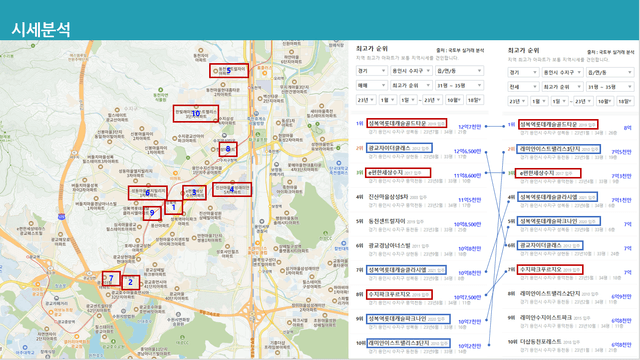
Task: Expand 용인시 수지구 dropdown in 매매 panel
Action: click(x=411, y=71)
